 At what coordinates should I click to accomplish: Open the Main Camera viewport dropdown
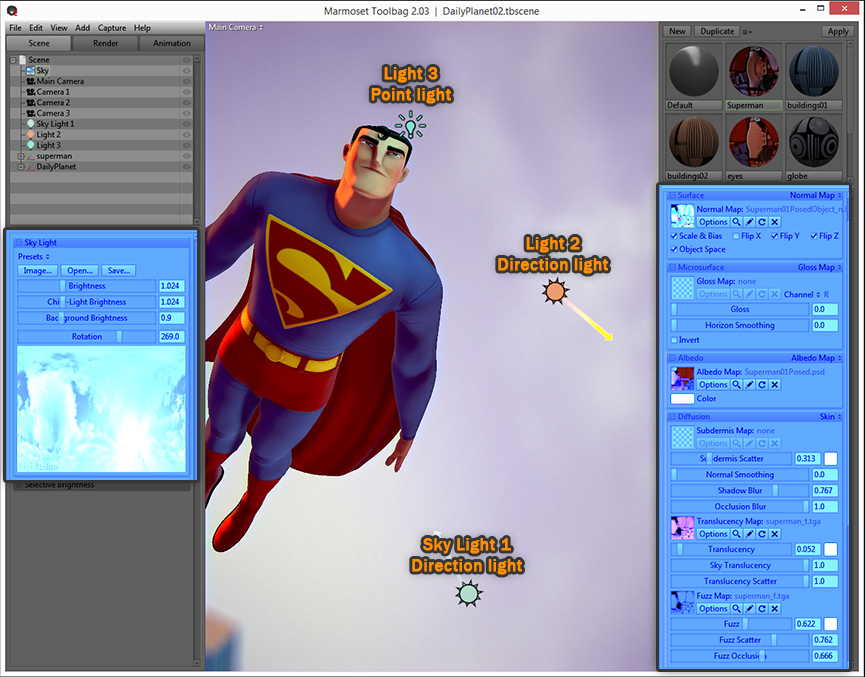coord(236,27)
